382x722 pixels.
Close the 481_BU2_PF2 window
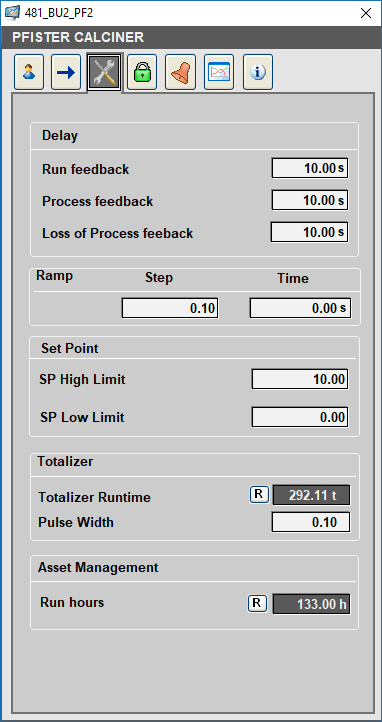pyautogui.click(x=366, y=13)
